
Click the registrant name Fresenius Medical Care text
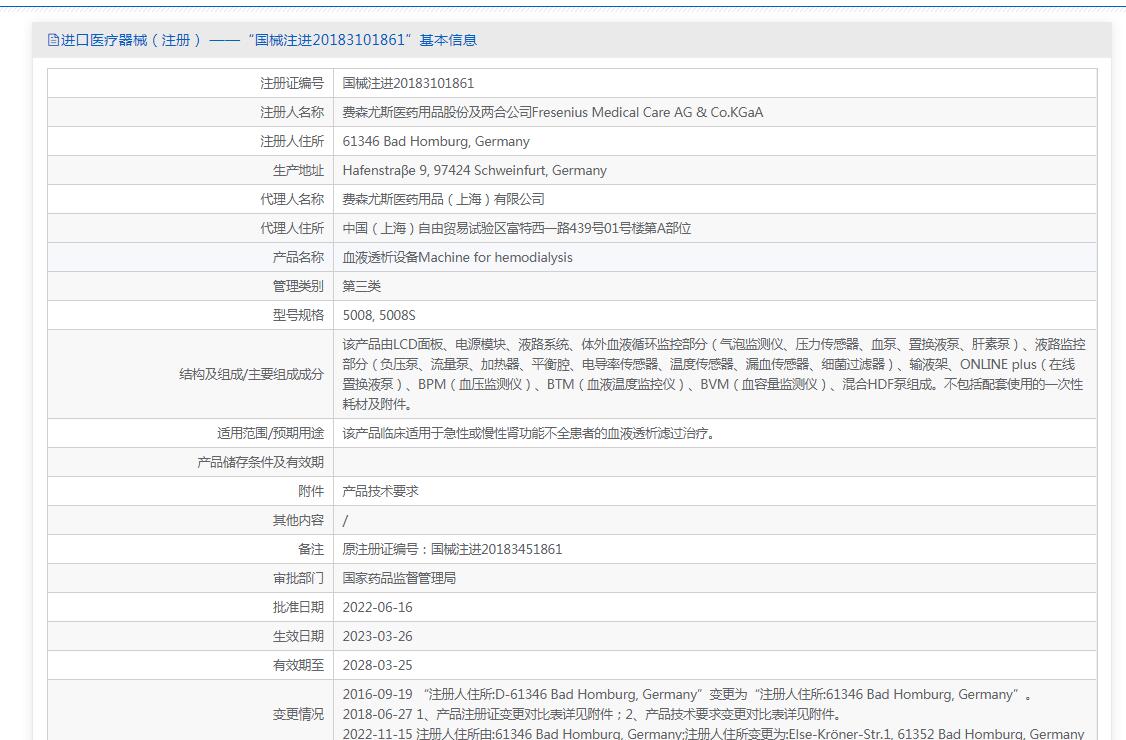point(552,112)
